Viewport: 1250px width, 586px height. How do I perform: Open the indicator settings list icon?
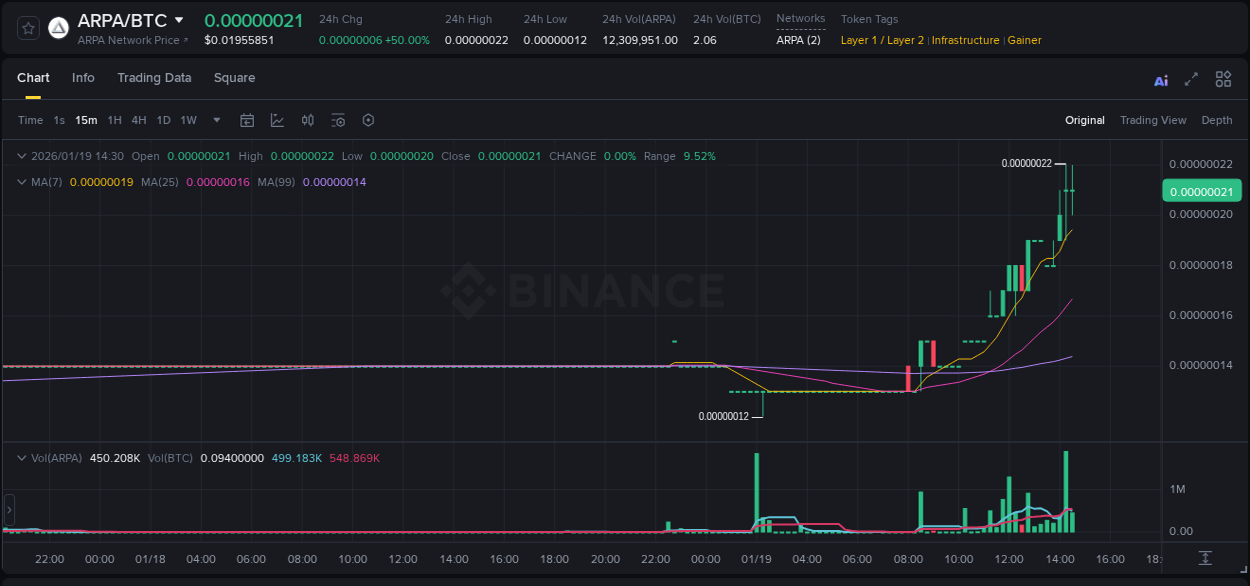(x=338, y=120)
